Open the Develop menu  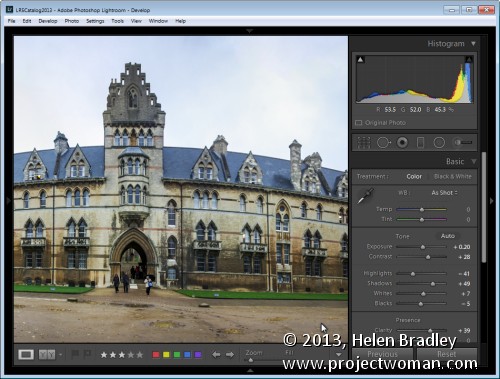tap(48, 21)
